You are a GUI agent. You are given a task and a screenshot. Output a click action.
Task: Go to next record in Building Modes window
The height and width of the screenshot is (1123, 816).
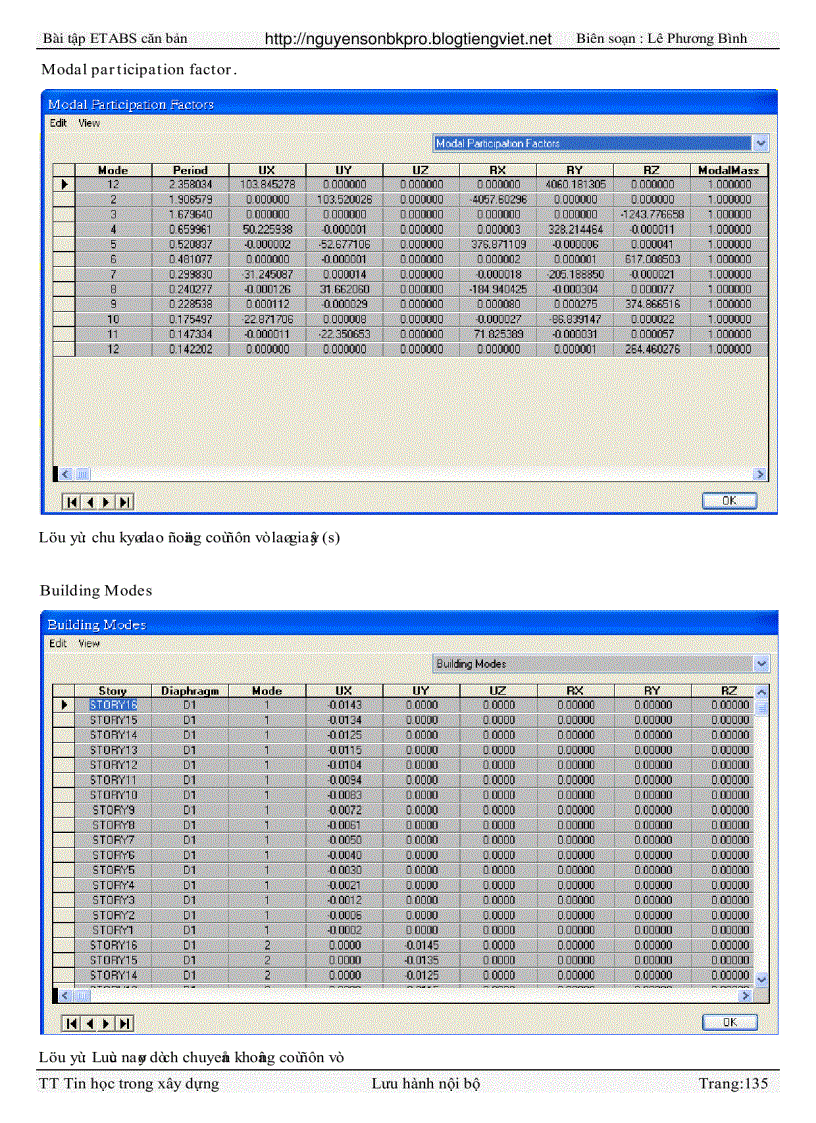click(x=107, y=1022)
